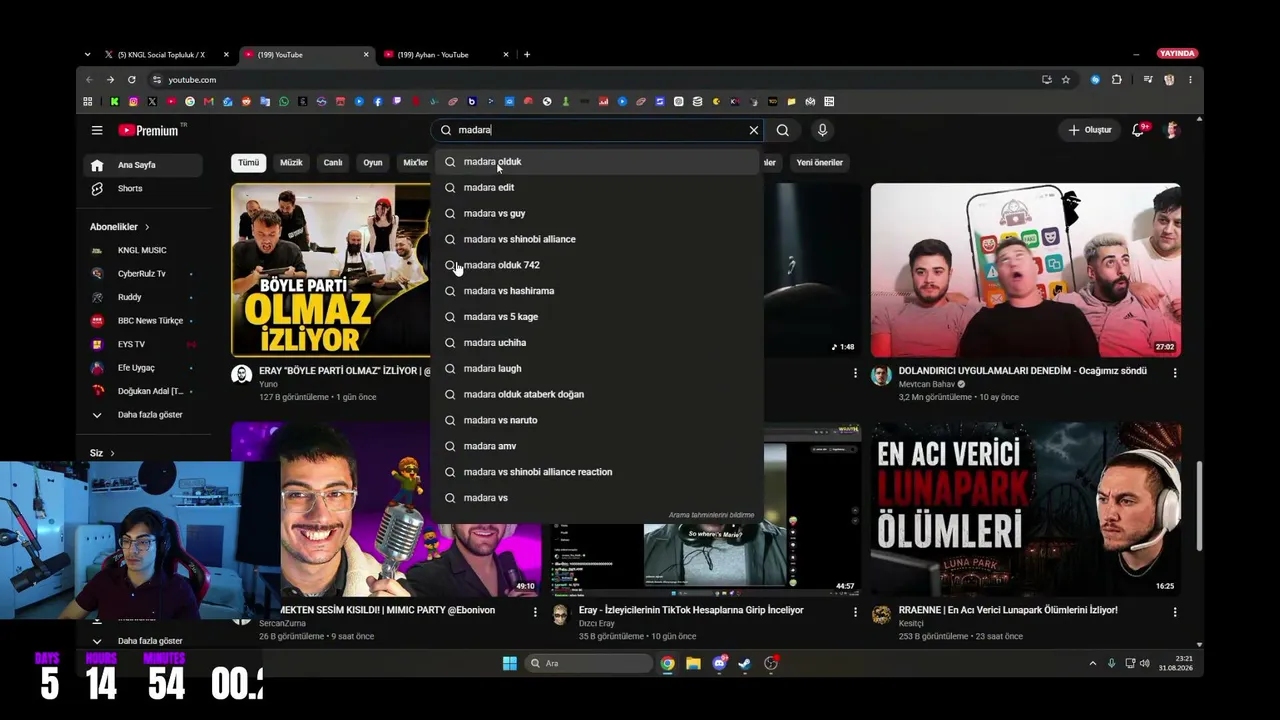Open the YouTube guide hamburger menu
Image resolution: width=1280 pixels, height=720 pixels.
point(97,130)
